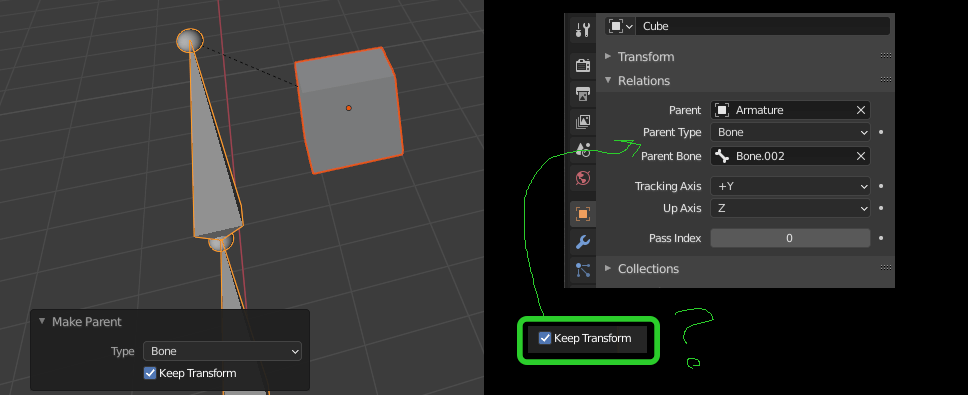Click the animate dot next to Parent Type
The image size is (968, 395).
[881, 132]
